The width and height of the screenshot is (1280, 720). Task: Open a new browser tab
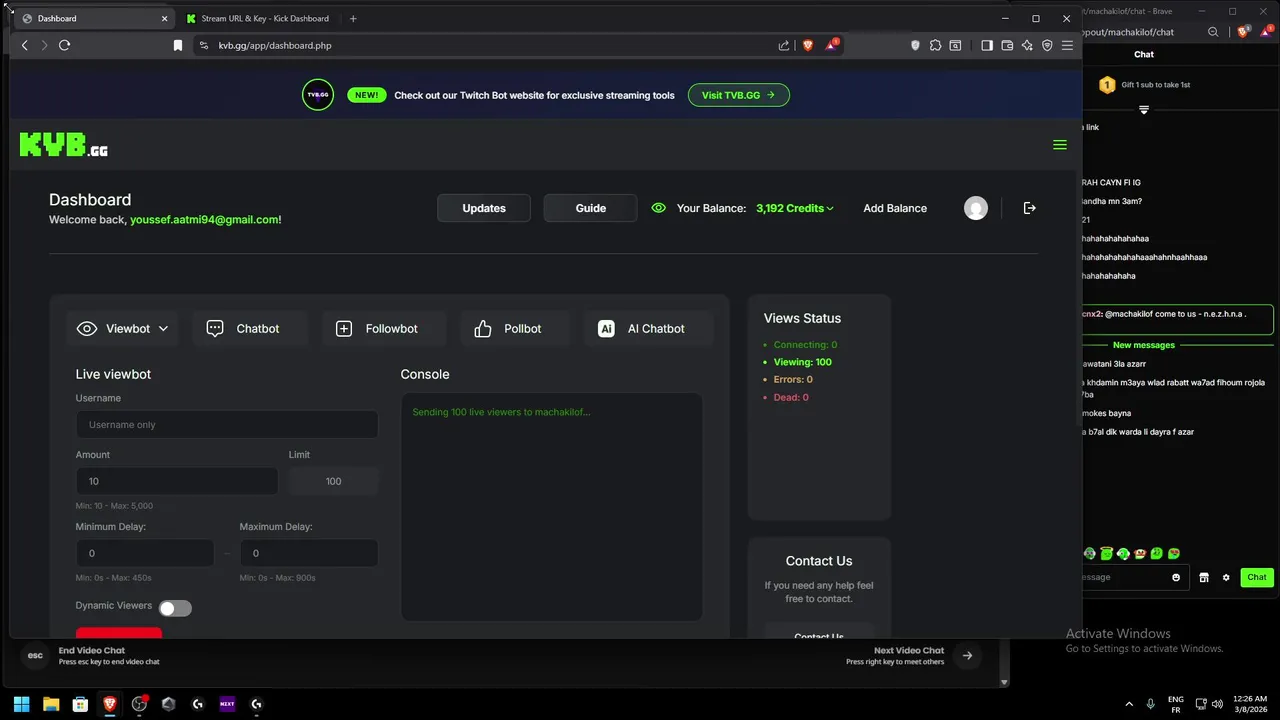tap(353, 18)
